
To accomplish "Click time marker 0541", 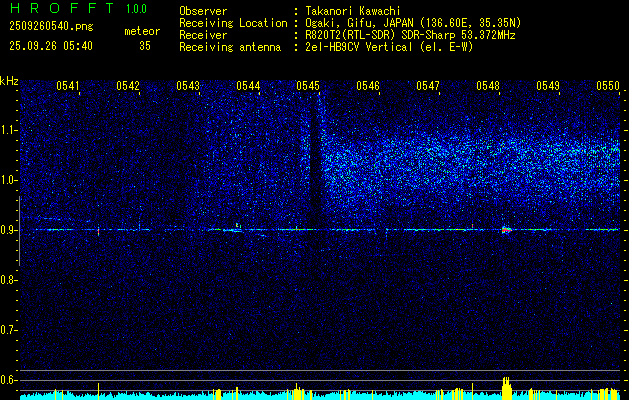I will [x=68, y=85].
